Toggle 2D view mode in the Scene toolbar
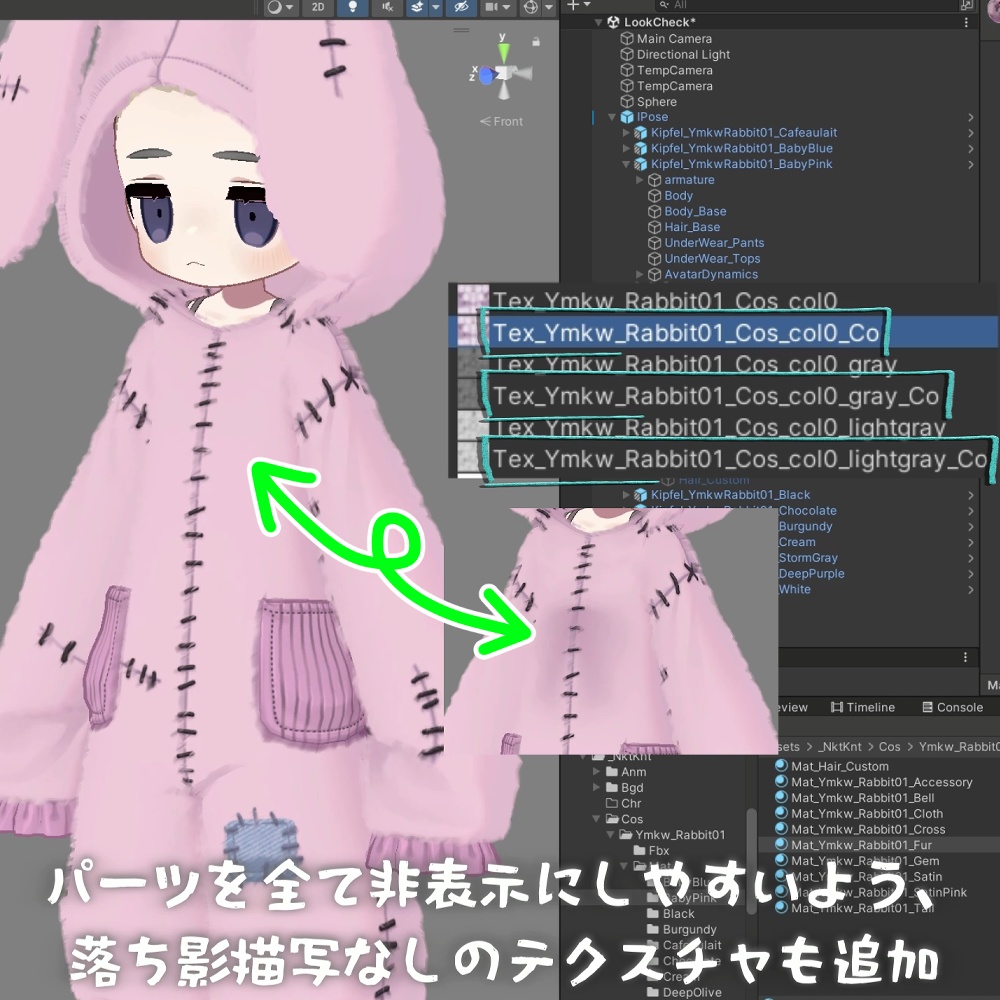The height and width of the screenshot is (1000, 1000). click(318, 7)
